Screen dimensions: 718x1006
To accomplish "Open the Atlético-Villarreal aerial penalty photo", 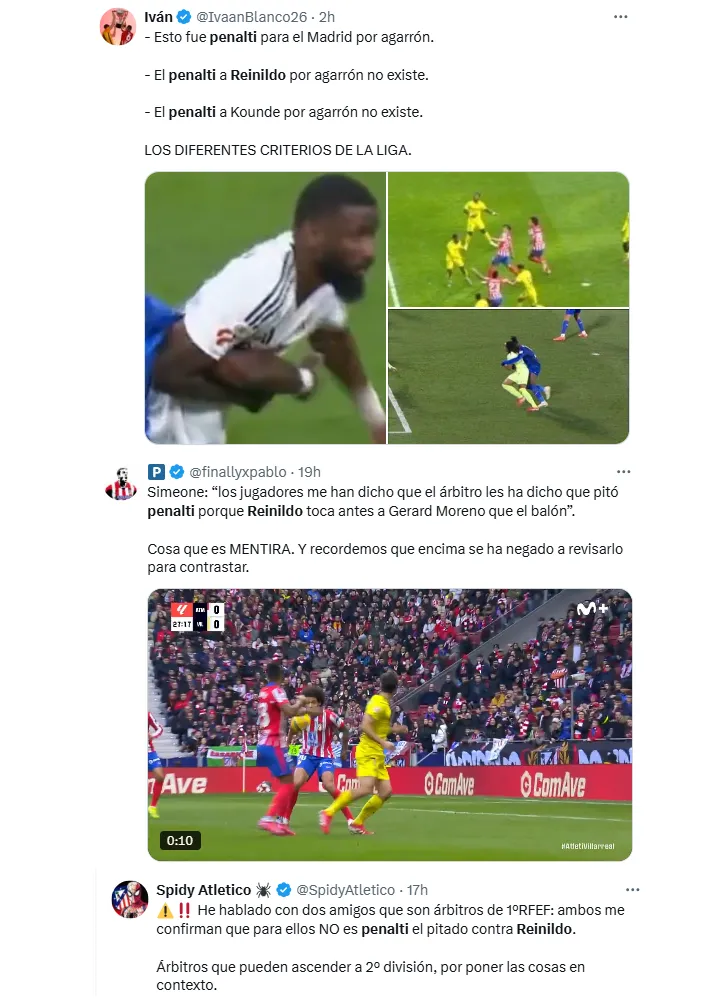I will (508, 239).
